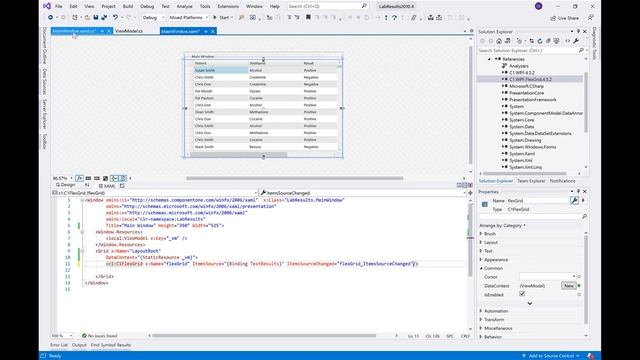The width and height of the screenshot is (640, 360).
Task: Expand the Appearance category in Properties
Action: click(481, 260)
